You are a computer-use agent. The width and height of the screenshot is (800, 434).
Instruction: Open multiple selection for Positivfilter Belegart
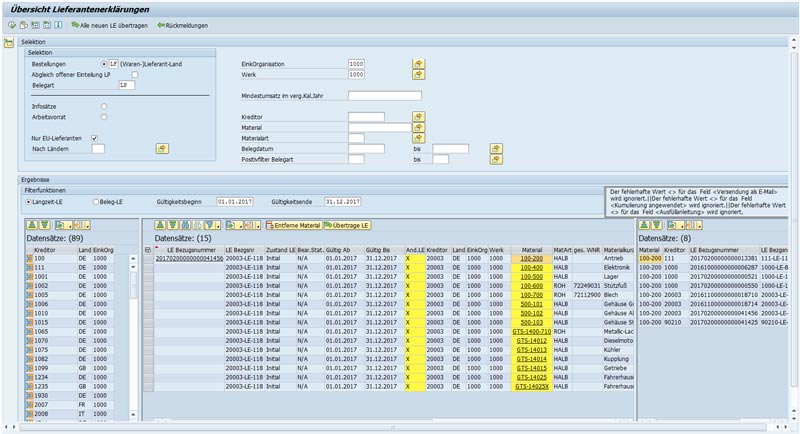click(496, 160)
